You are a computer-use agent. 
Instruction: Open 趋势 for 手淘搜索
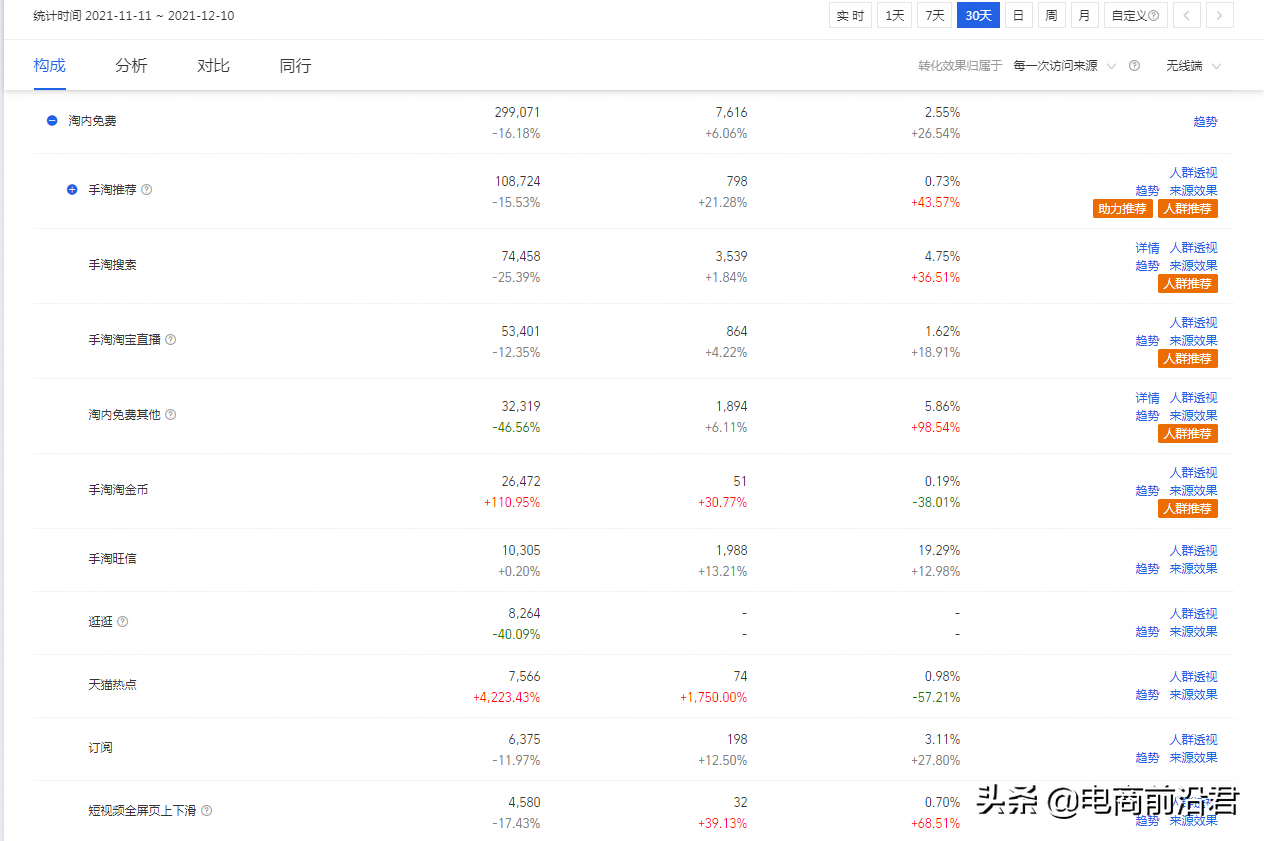[x=1147, y=266]
